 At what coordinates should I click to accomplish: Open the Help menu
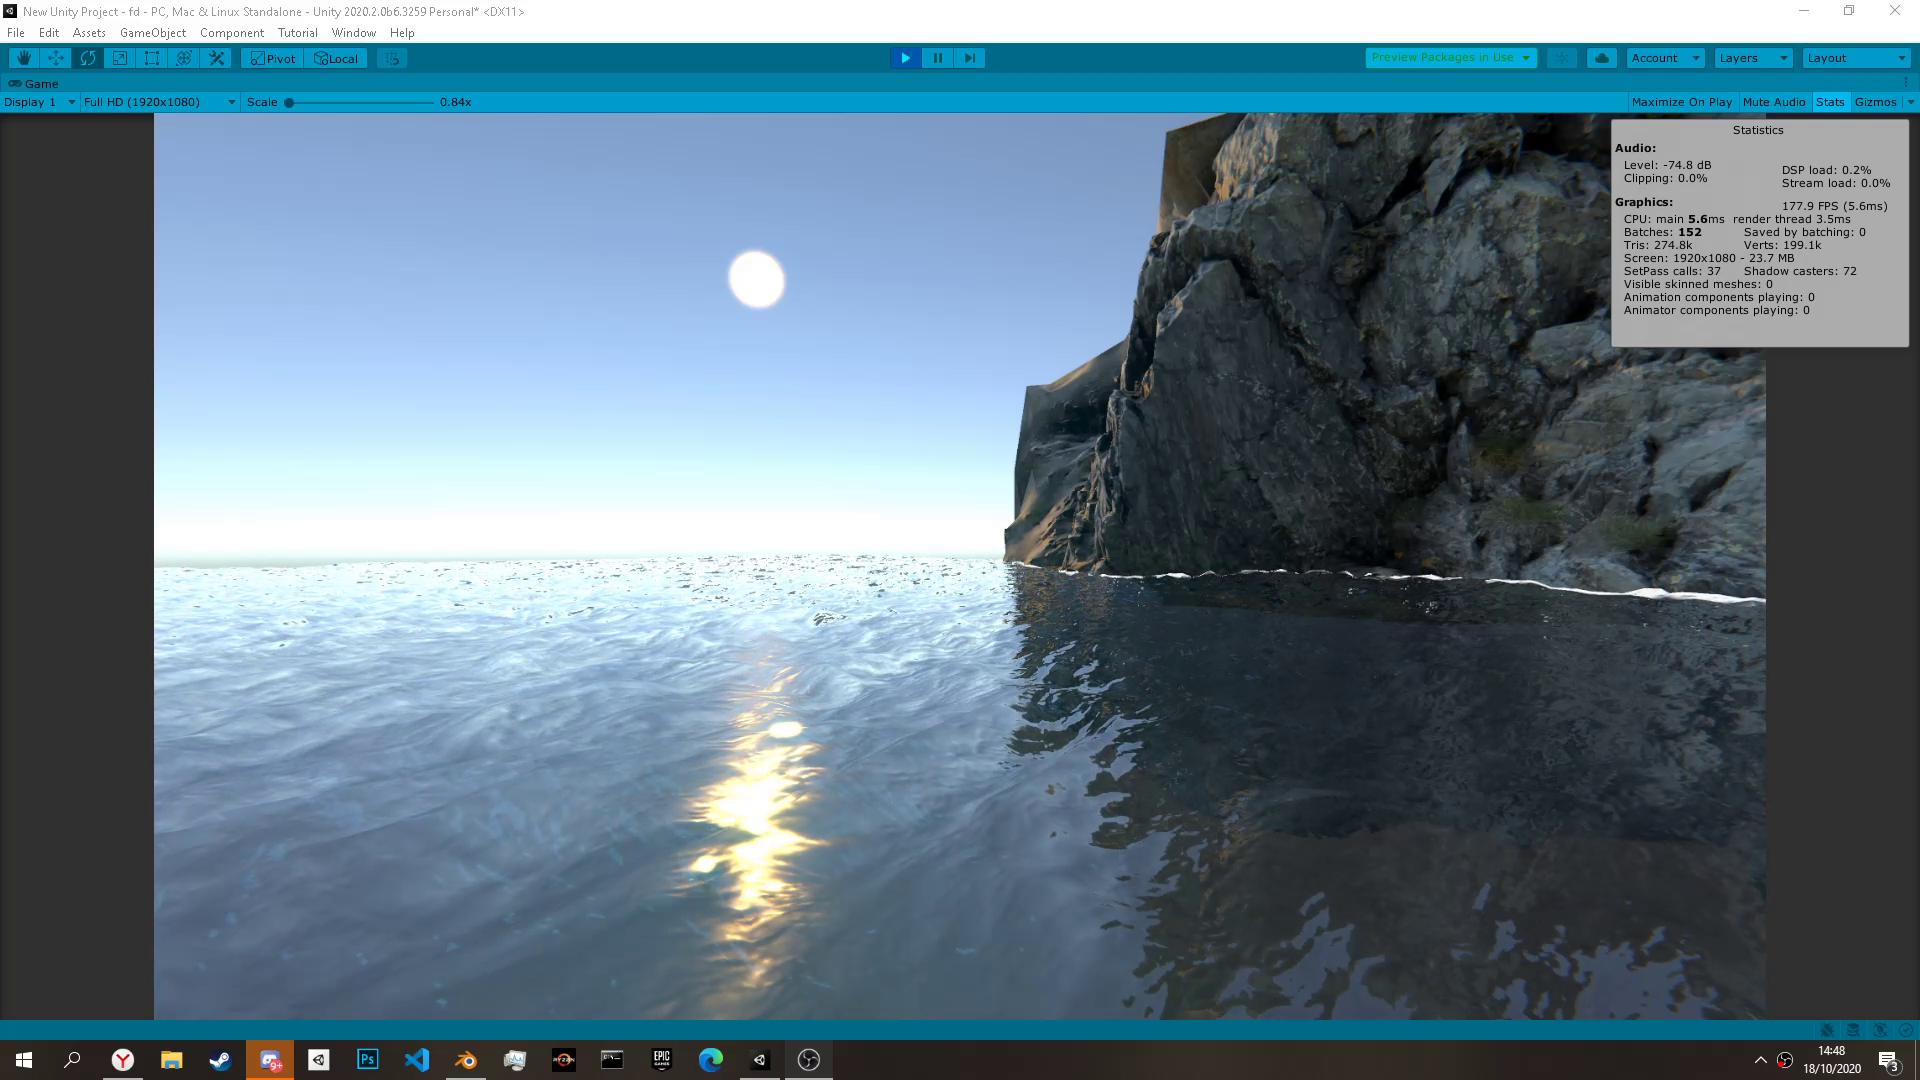[402, 33]
